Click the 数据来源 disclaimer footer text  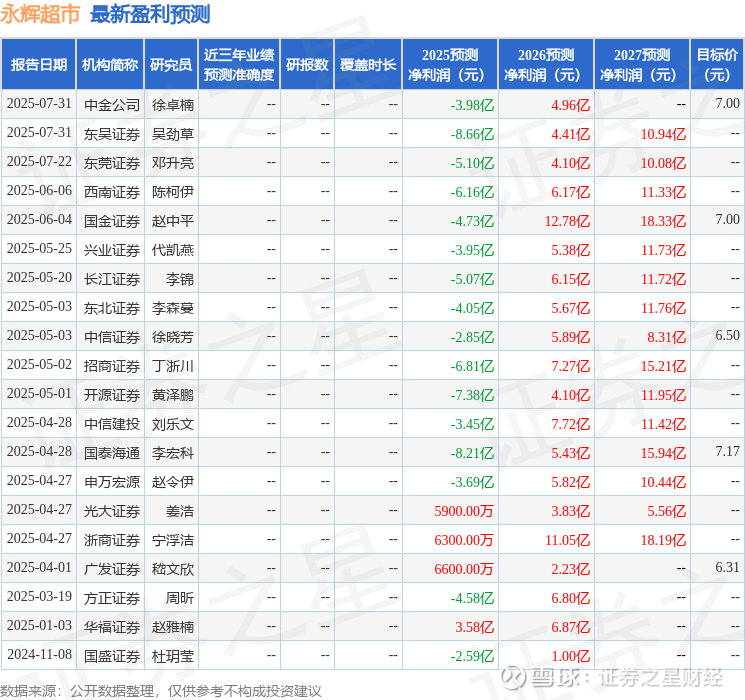pyautogui.click(x=161, y=690)
